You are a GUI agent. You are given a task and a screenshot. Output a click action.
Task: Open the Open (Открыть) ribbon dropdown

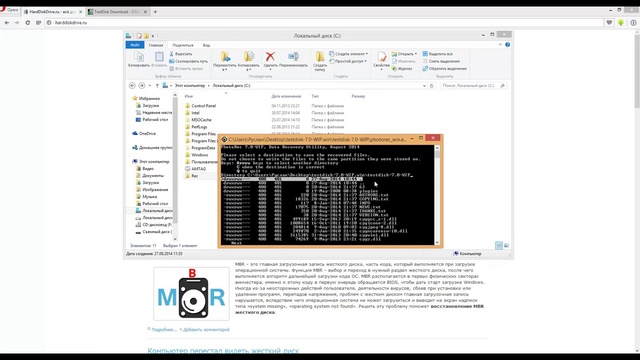(404, 54)
